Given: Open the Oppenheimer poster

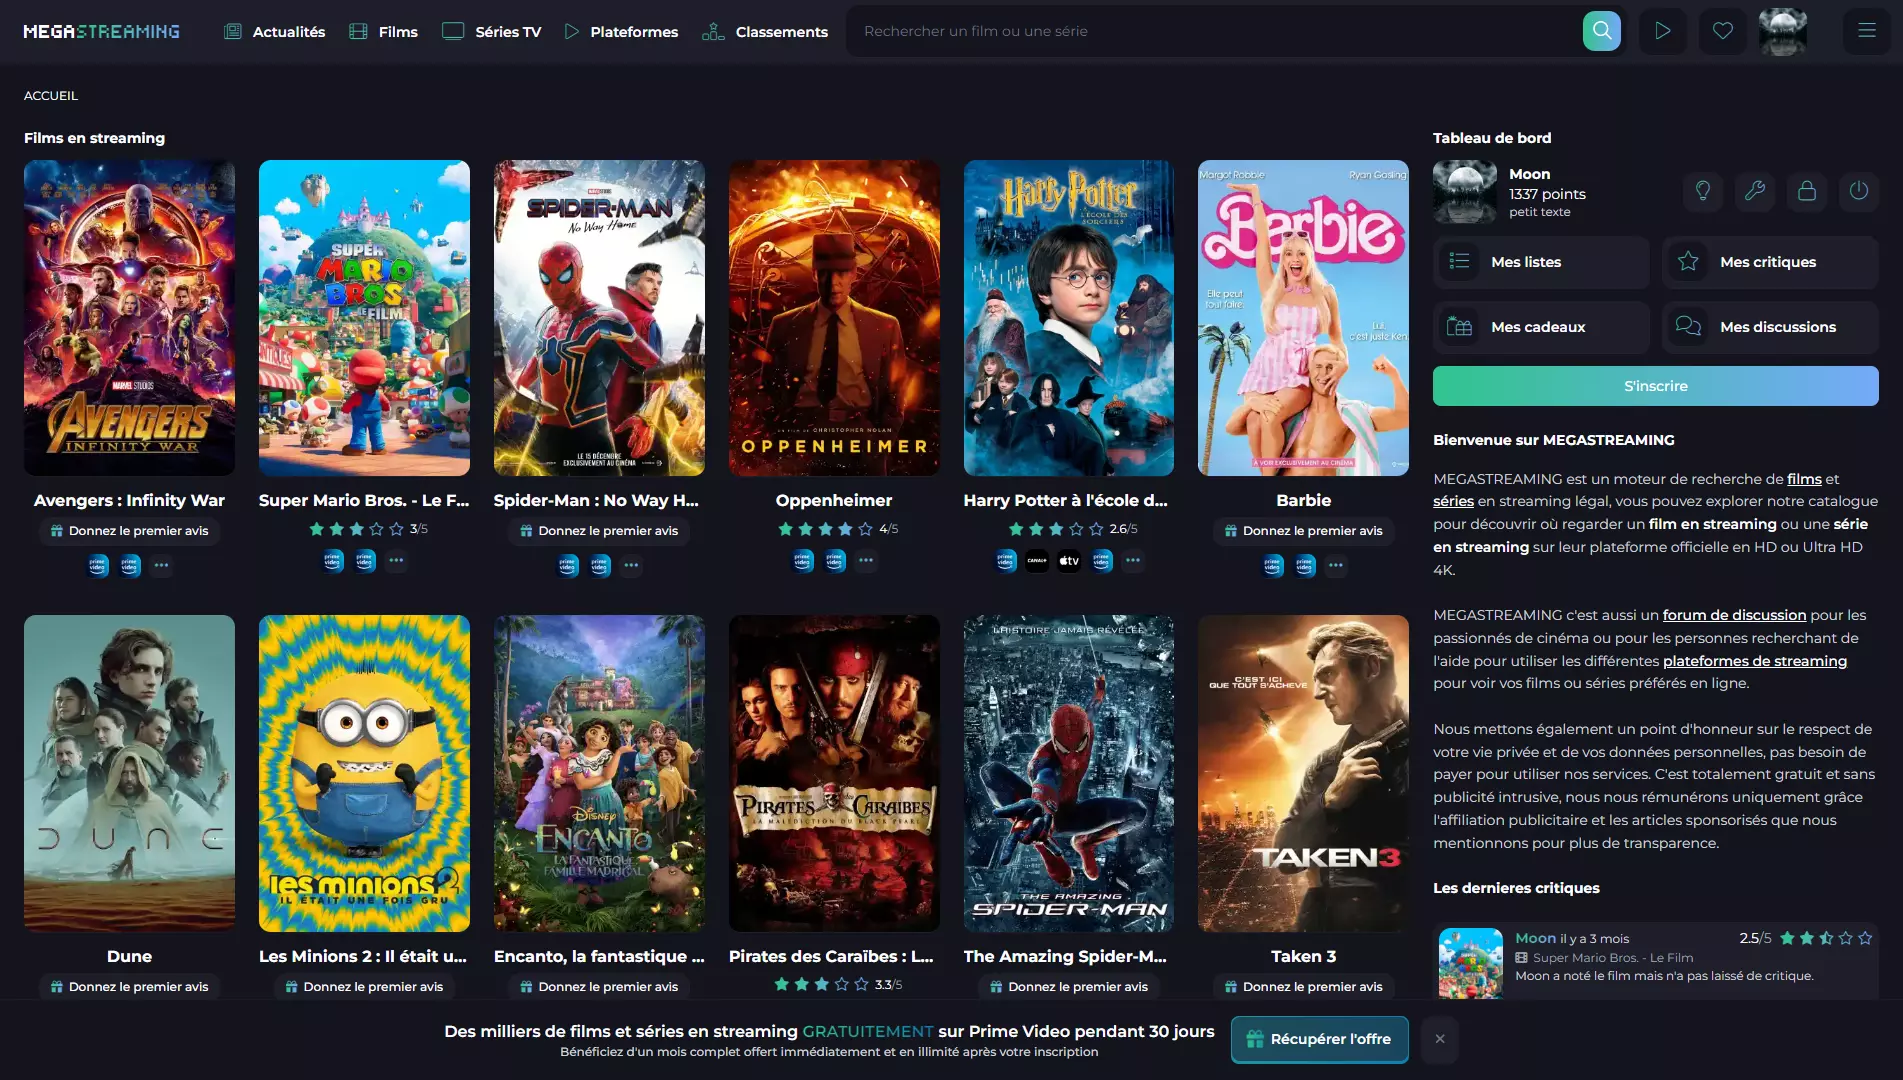Looking at the screenshot, I should click(834, 318).
